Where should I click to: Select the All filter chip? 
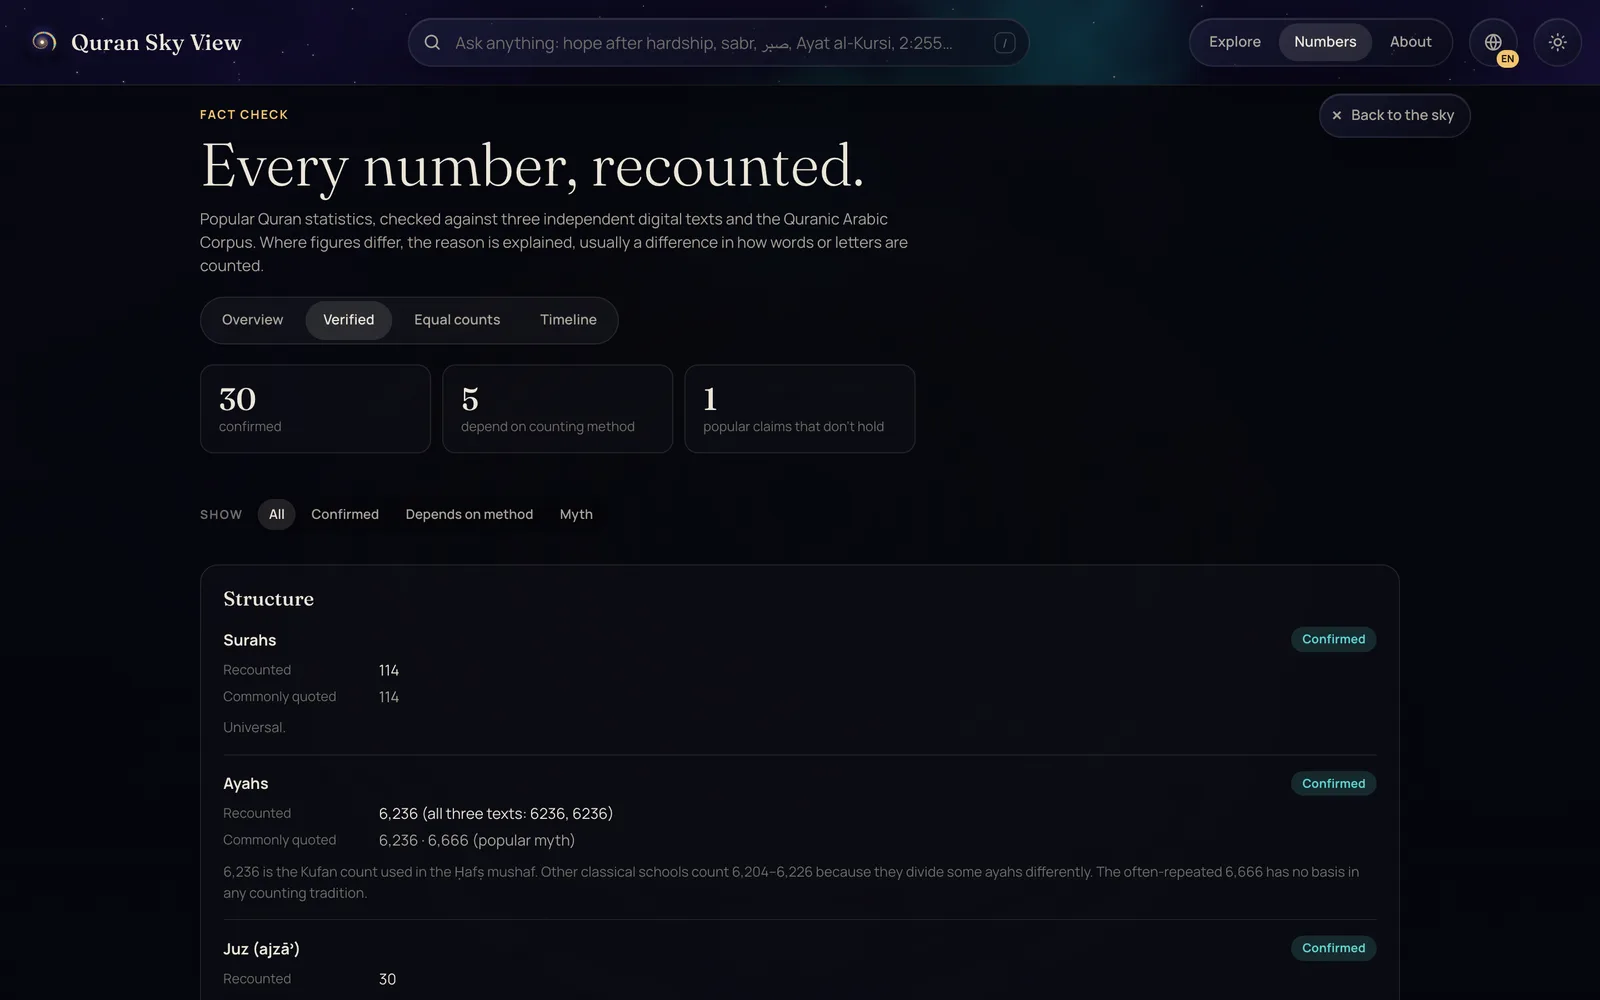click(x=277, y=515)
